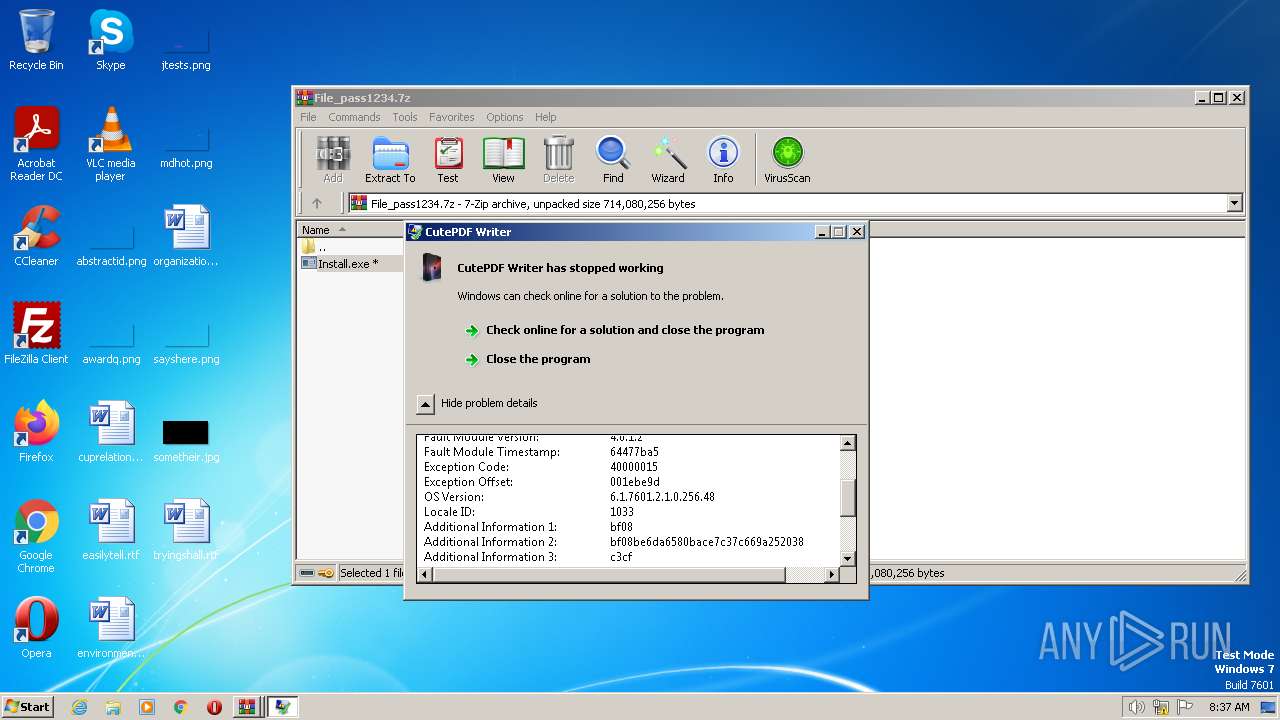Image resolution: width=1280 pixels, height=720 pixels.
Task: Select the Install.exe file row
Action: (350, 264)
